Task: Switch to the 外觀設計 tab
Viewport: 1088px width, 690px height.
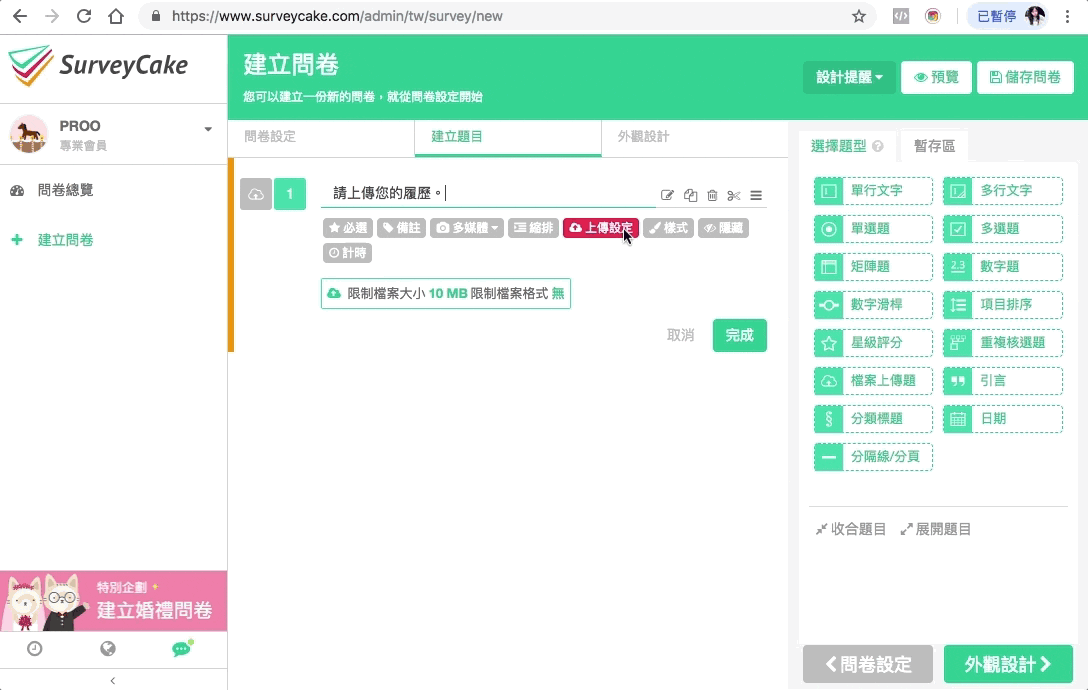Action: tap(643, 137)
